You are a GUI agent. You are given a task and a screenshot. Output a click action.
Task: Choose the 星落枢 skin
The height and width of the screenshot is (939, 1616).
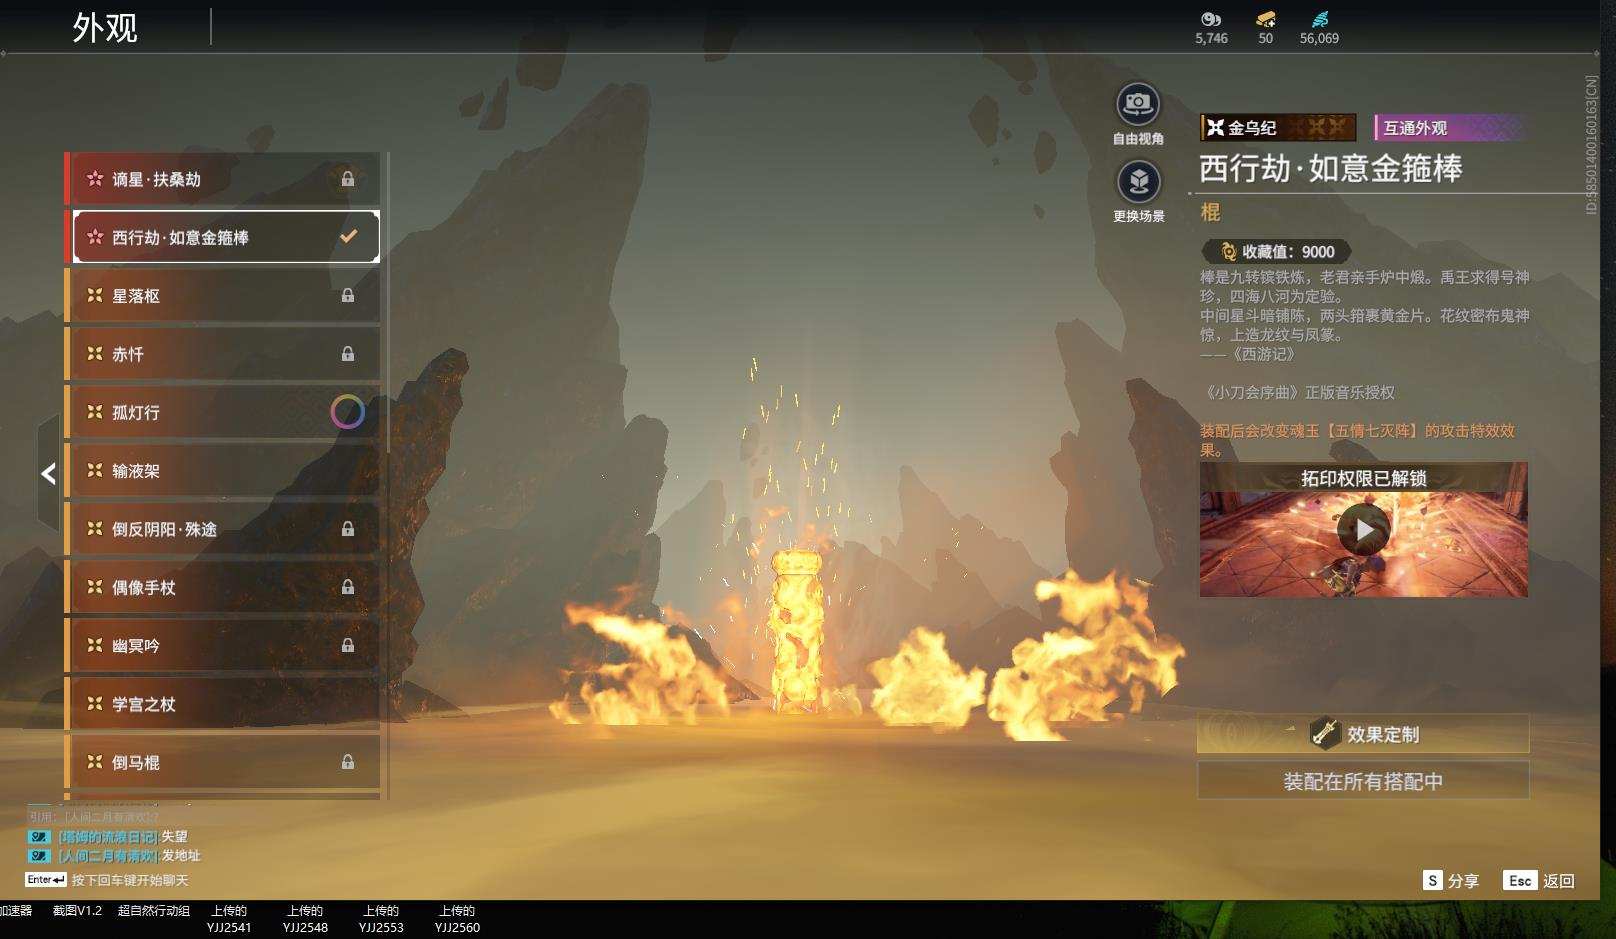222,296
